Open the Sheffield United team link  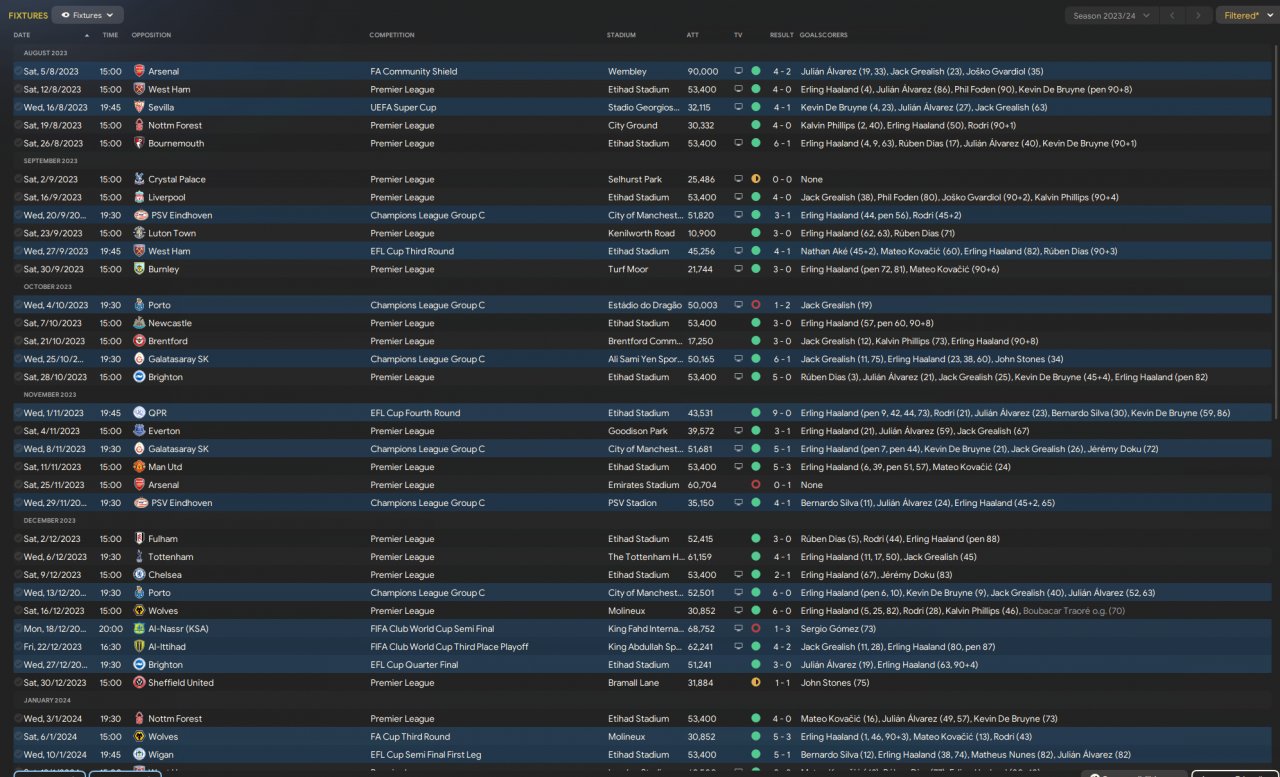pyautogui.click(x=180, y=684)
